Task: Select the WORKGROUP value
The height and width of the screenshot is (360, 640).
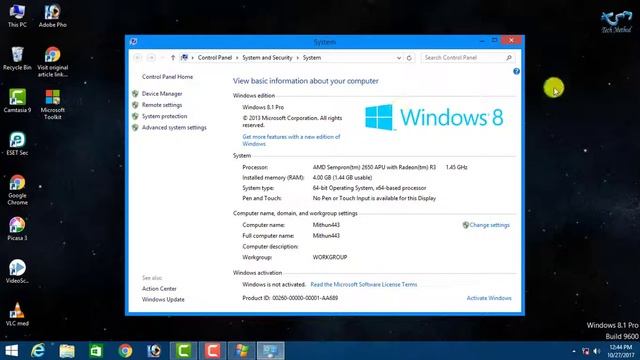Action: (x=330, y=258)
